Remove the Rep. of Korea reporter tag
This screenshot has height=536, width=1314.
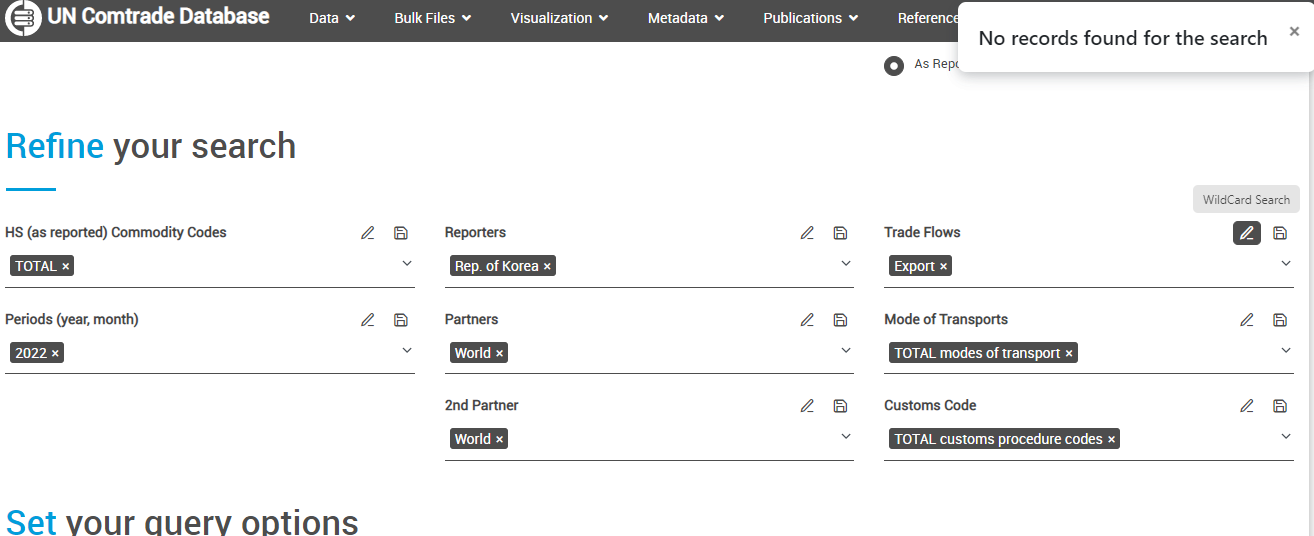coord(547,267)
